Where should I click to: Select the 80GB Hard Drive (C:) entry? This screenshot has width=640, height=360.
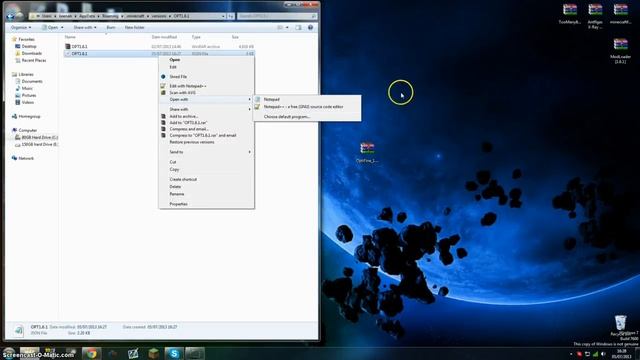pos(40,138)
